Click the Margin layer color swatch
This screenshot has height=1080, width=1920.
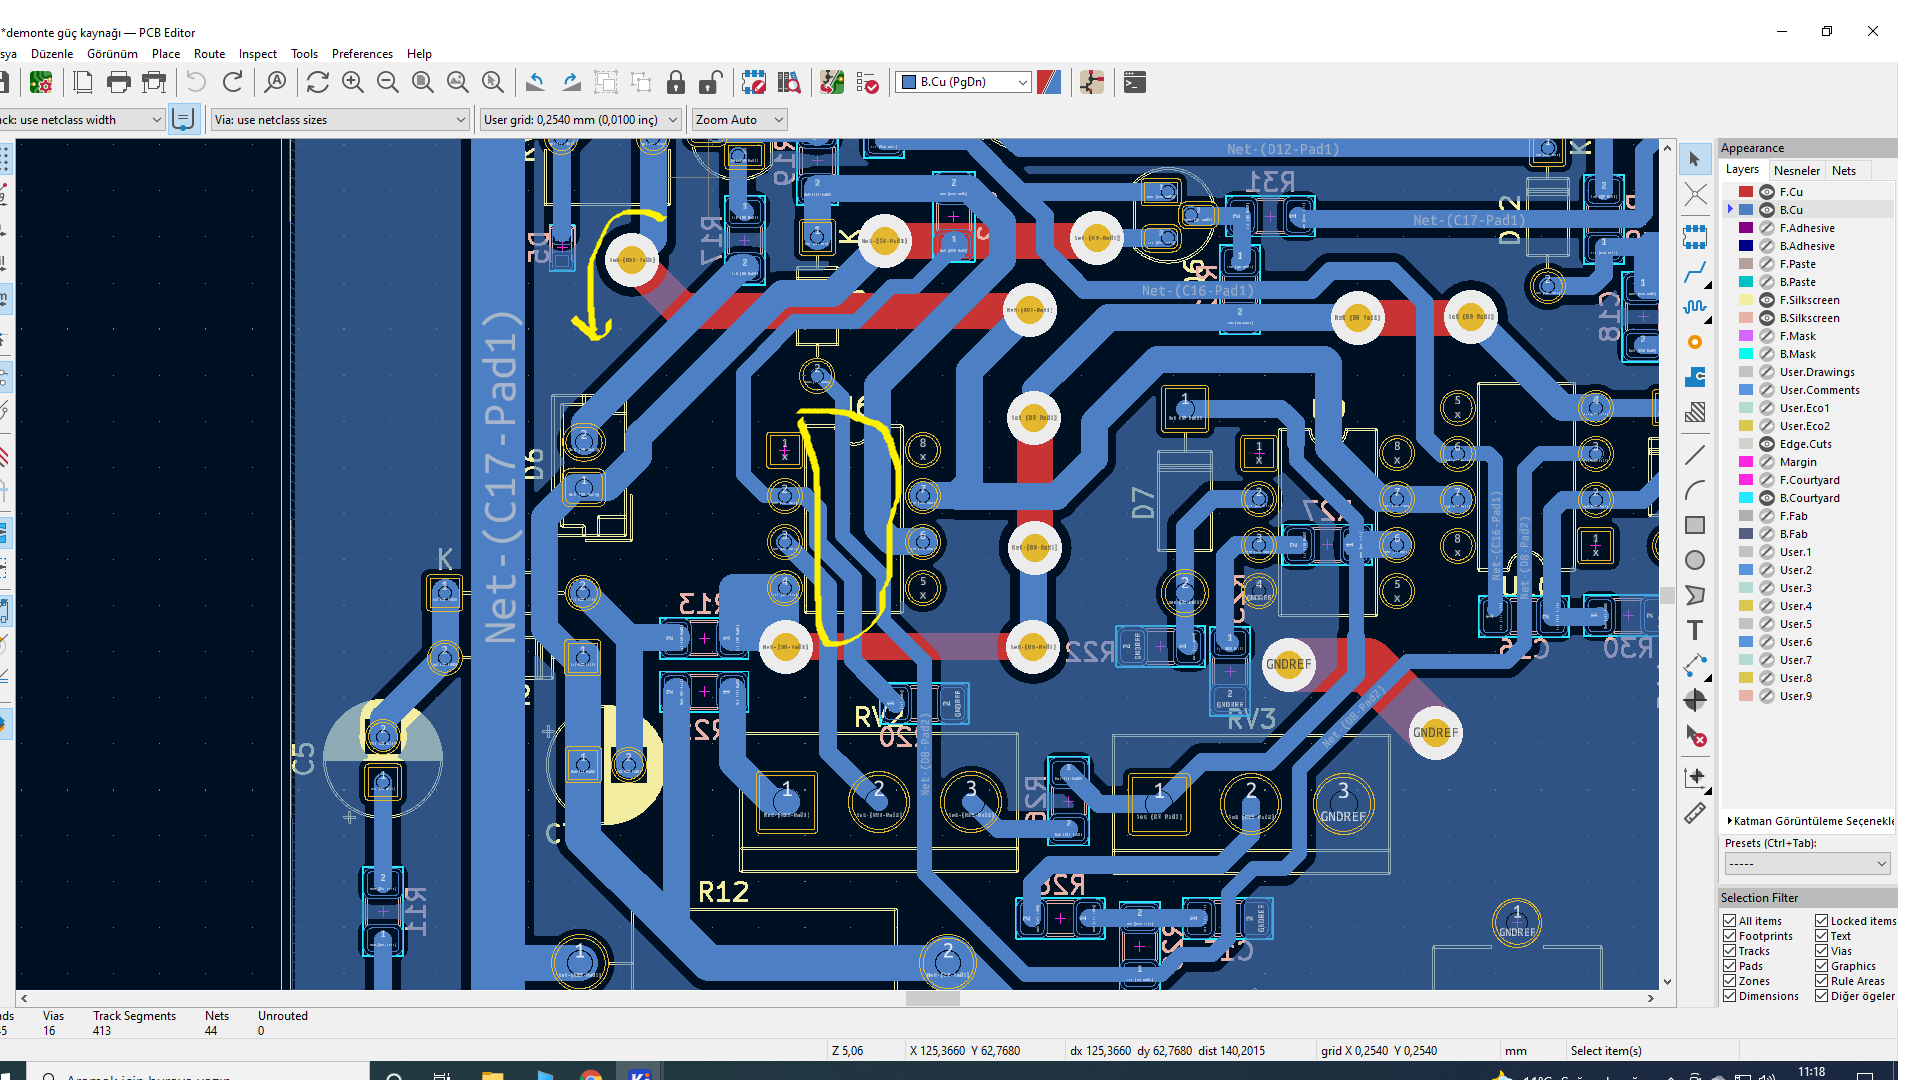pyautogui.click(x=1746, y=462)
